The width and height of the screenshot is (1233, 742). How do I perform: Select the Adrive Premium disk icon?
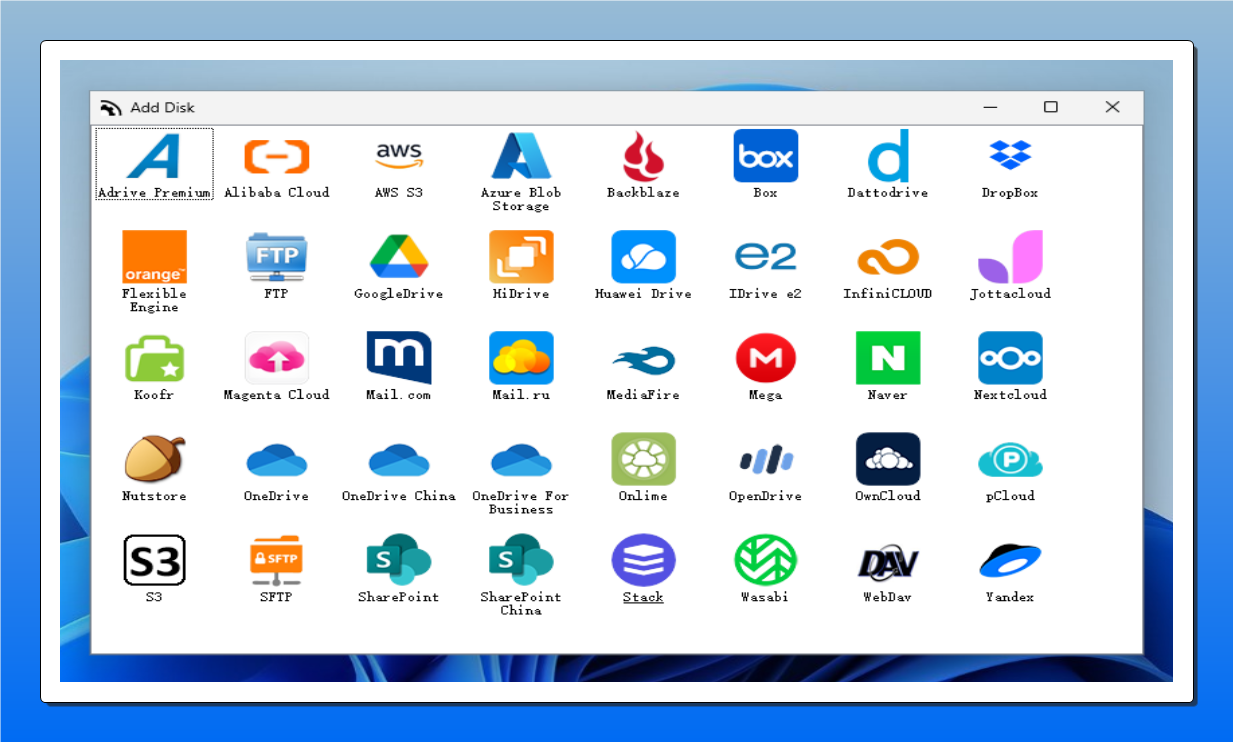(x=154, y=157)
